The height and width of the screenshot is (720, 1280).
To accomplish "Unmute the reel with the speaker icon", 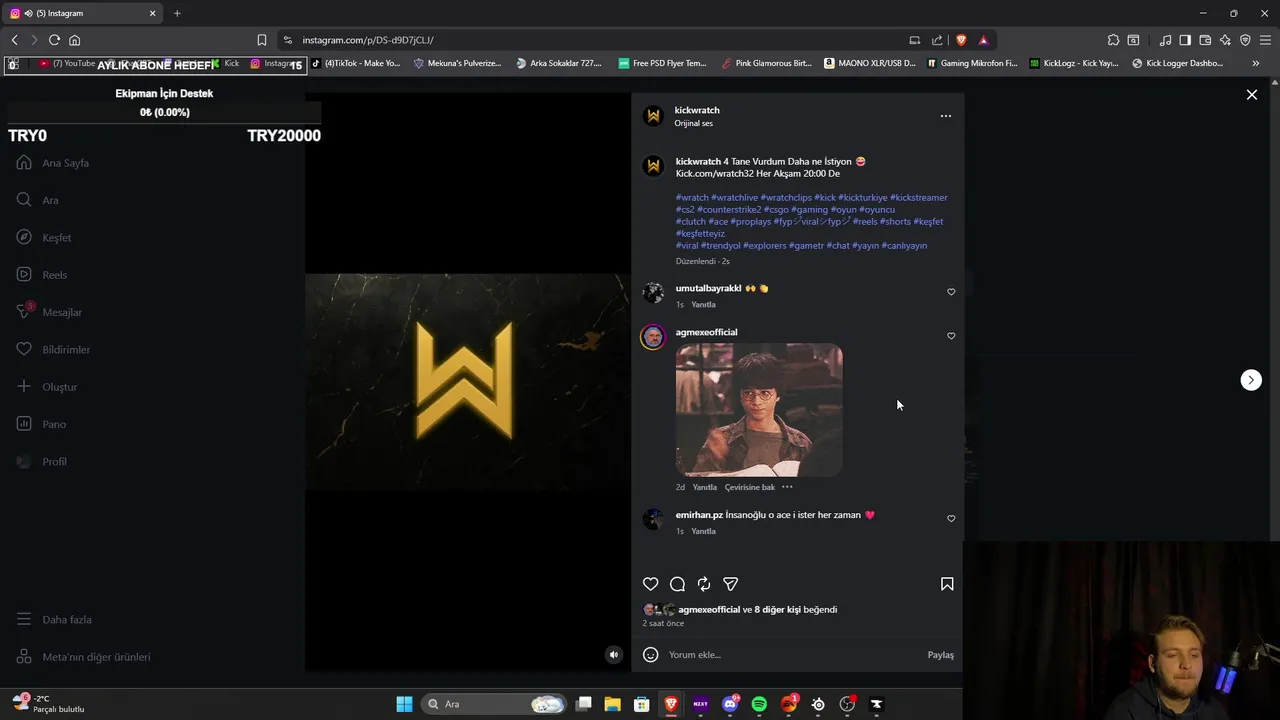I will [614, 655].
